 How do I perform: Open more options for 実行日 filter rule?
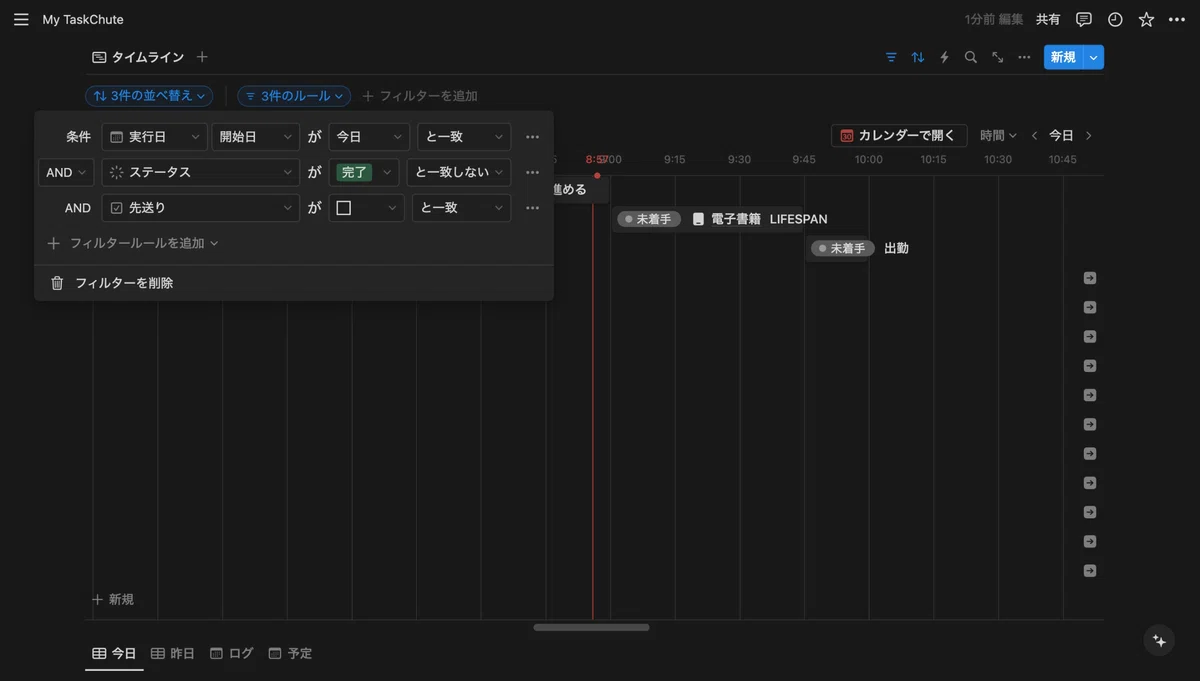pos(532,136)
